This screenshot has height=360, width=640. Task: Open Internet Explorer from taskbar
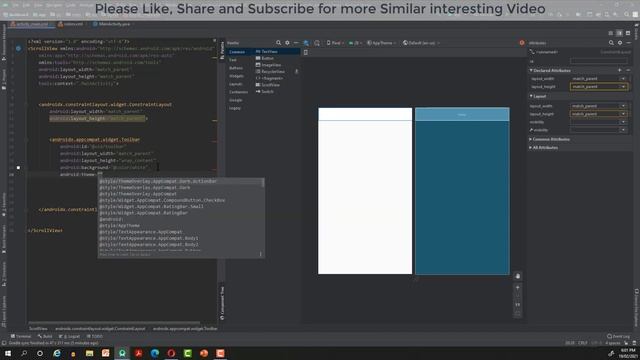pos(57,353)
